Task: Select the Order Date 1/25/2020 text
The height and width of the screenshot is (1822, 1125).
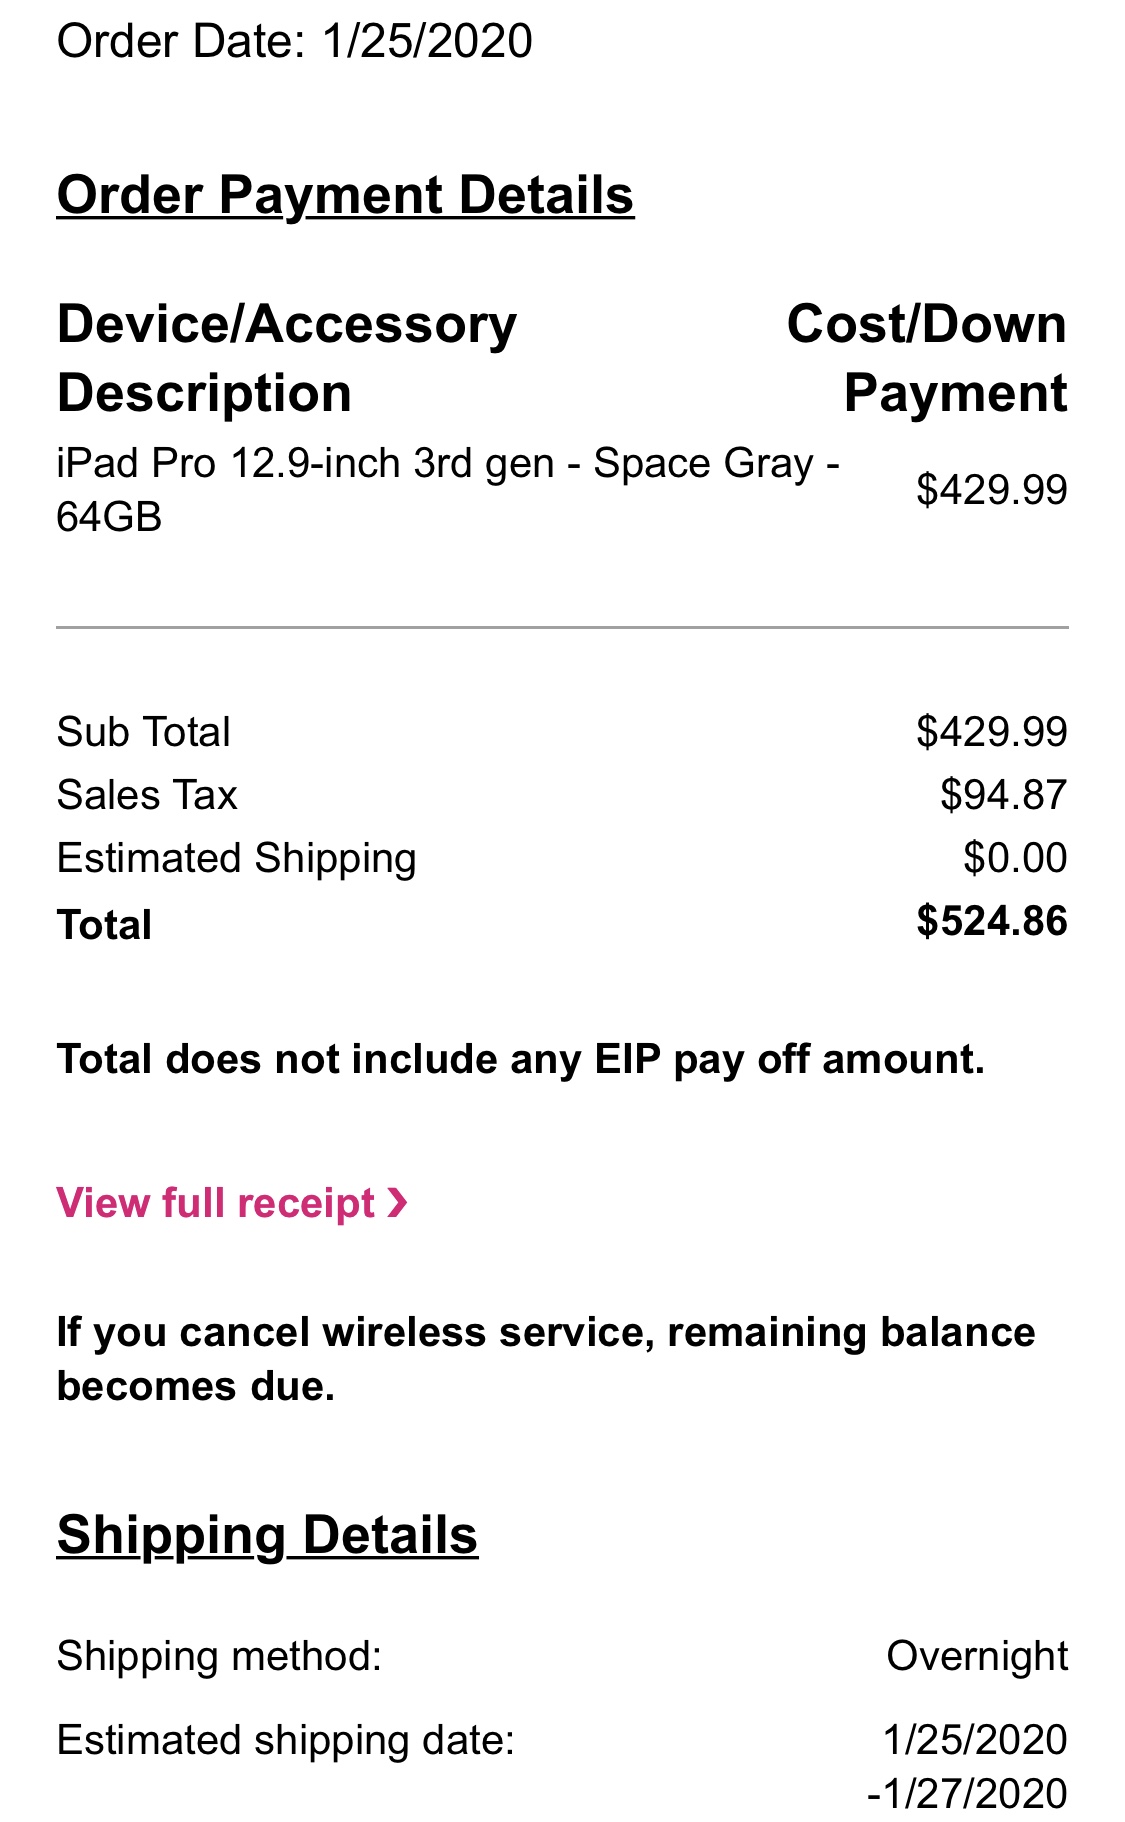Action: [x=294, y=42]
